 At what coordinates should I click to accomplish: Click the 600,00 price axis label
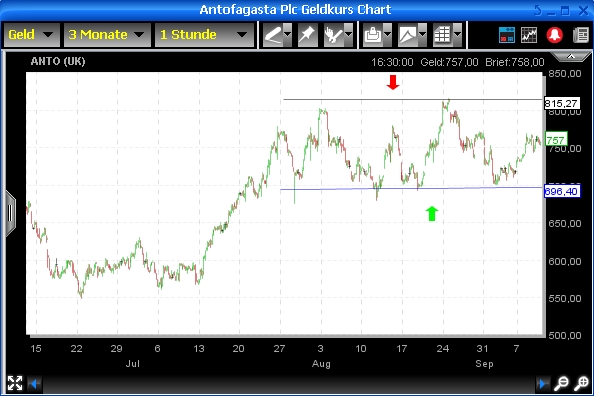(x=565, y=261)
